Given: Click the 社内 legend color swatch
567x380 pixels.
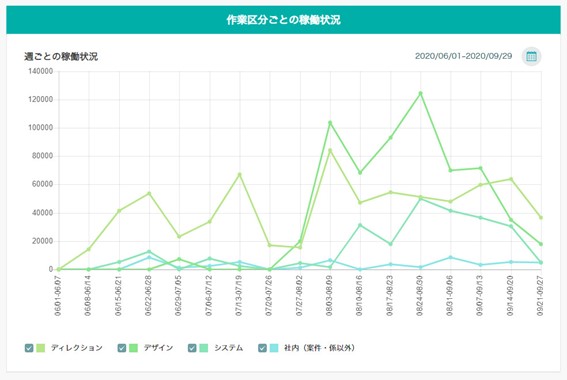Looking at the screenshot, I should pos(274,348).
